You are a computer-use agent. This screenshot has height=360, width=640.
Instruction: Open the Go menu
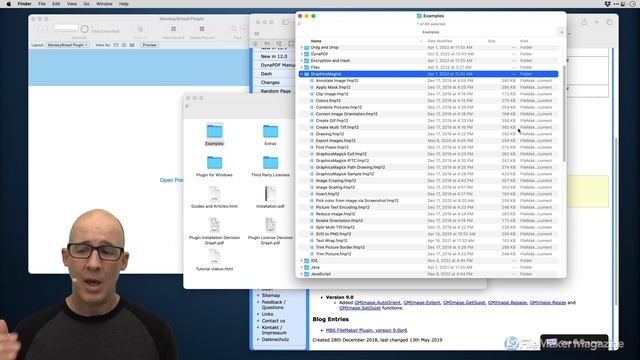[87, 4]
